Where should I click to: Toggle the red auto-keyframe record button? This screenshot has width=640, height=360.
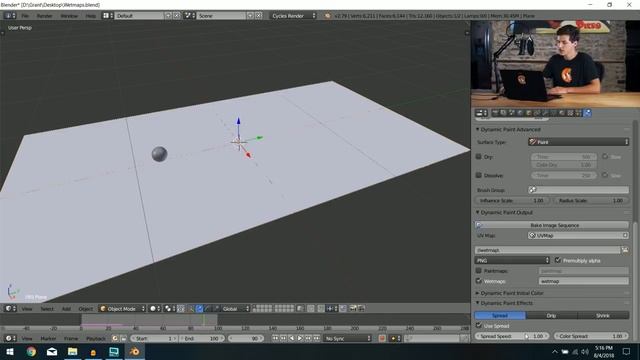pos(382,338)
